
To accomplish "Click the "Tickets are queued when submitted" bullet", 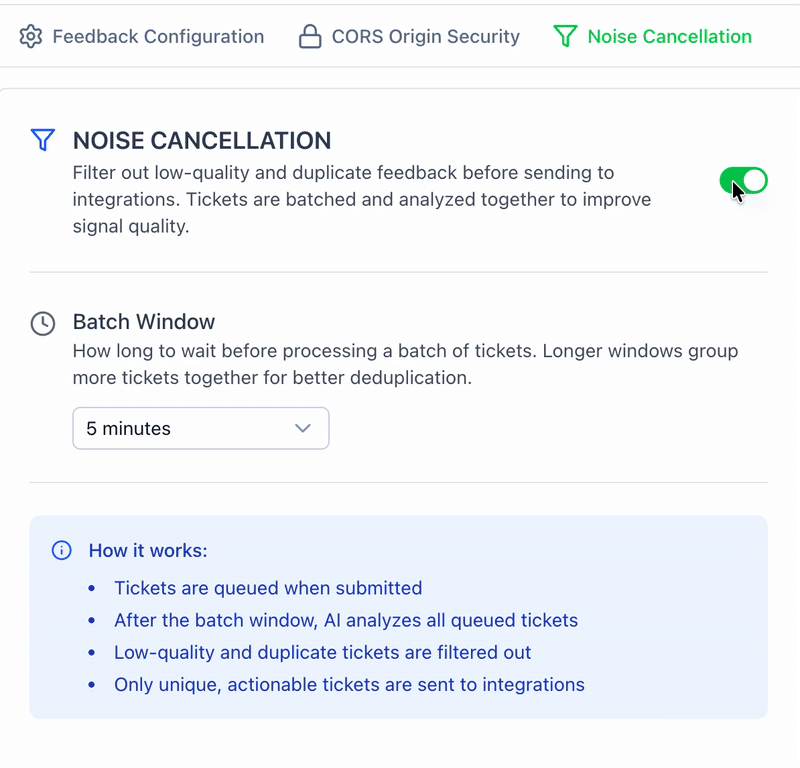I will 268,588.
